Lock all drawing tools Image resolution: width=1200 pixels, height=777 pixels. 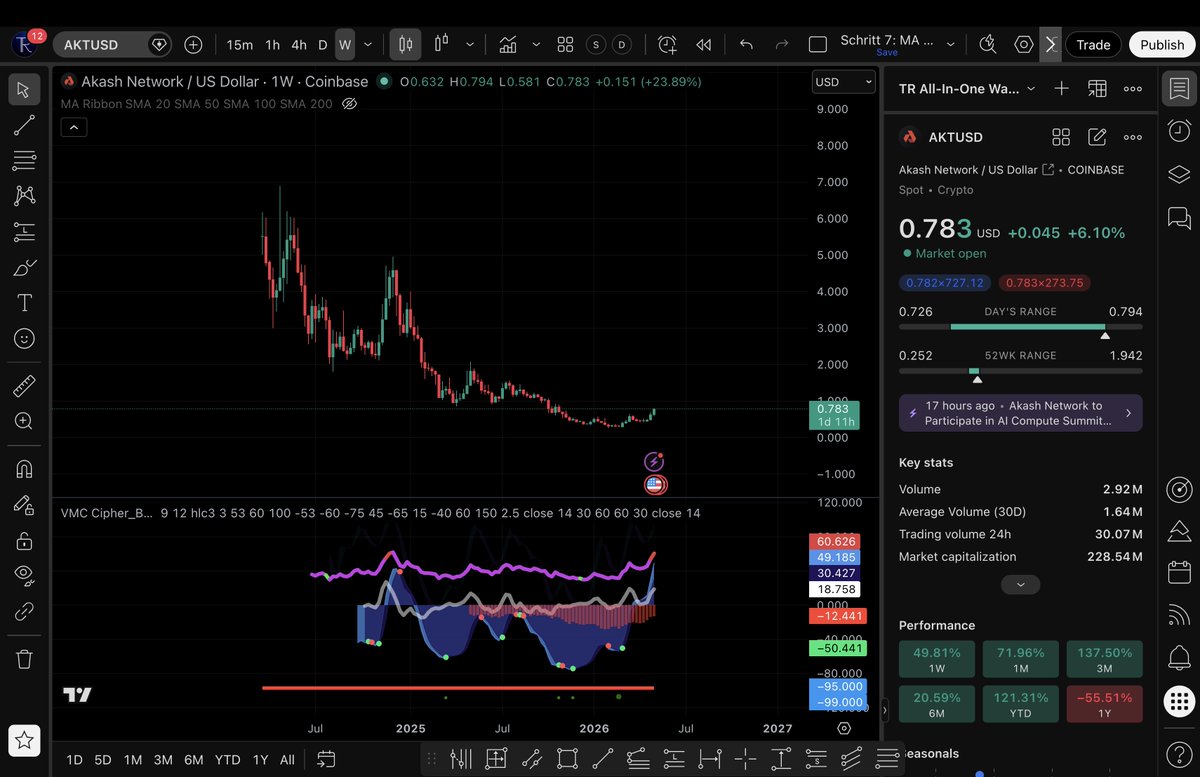tap(25, 540)
